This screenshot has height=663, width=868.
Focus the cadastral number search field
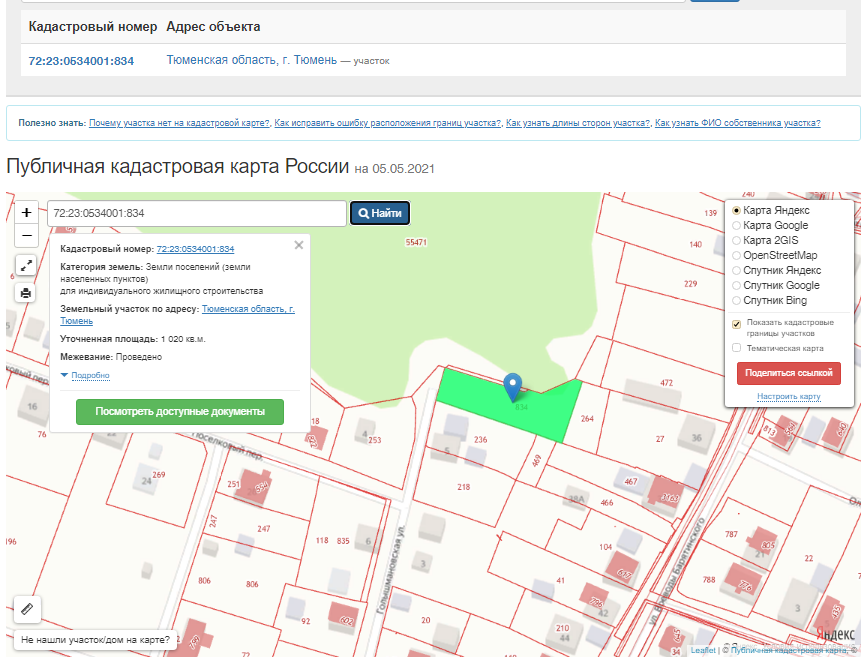[197, 213]
